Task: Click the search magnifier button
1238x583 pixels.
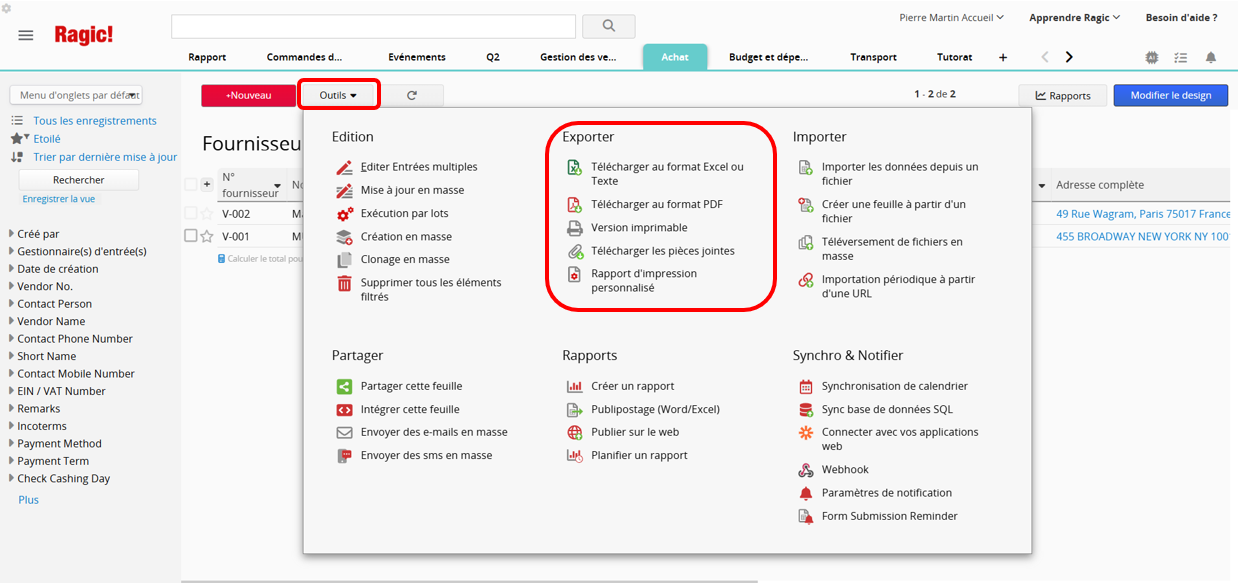Action: pyautogui.click(x=608, y=26)
